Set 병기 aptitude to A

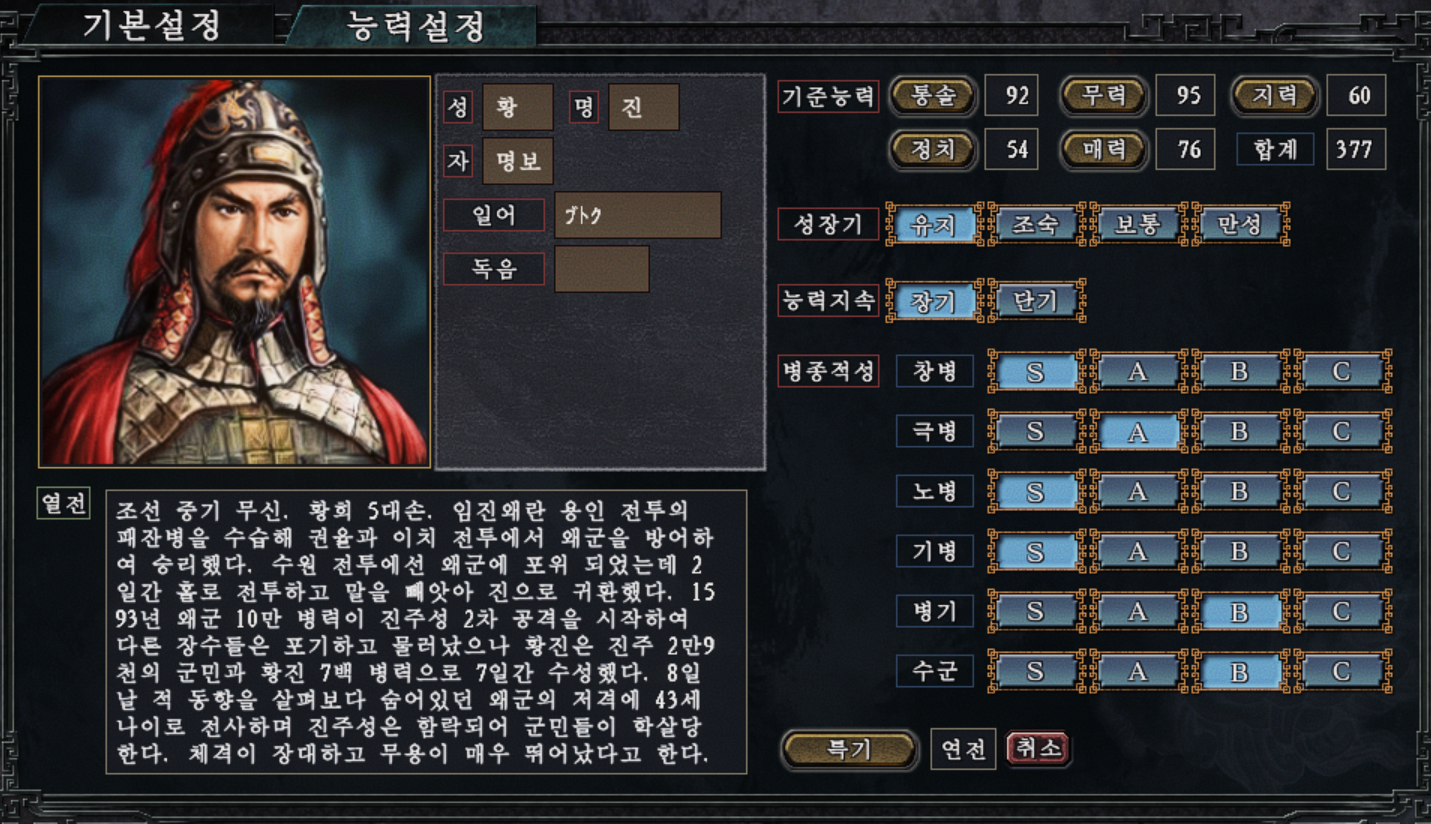(1137, 611)
